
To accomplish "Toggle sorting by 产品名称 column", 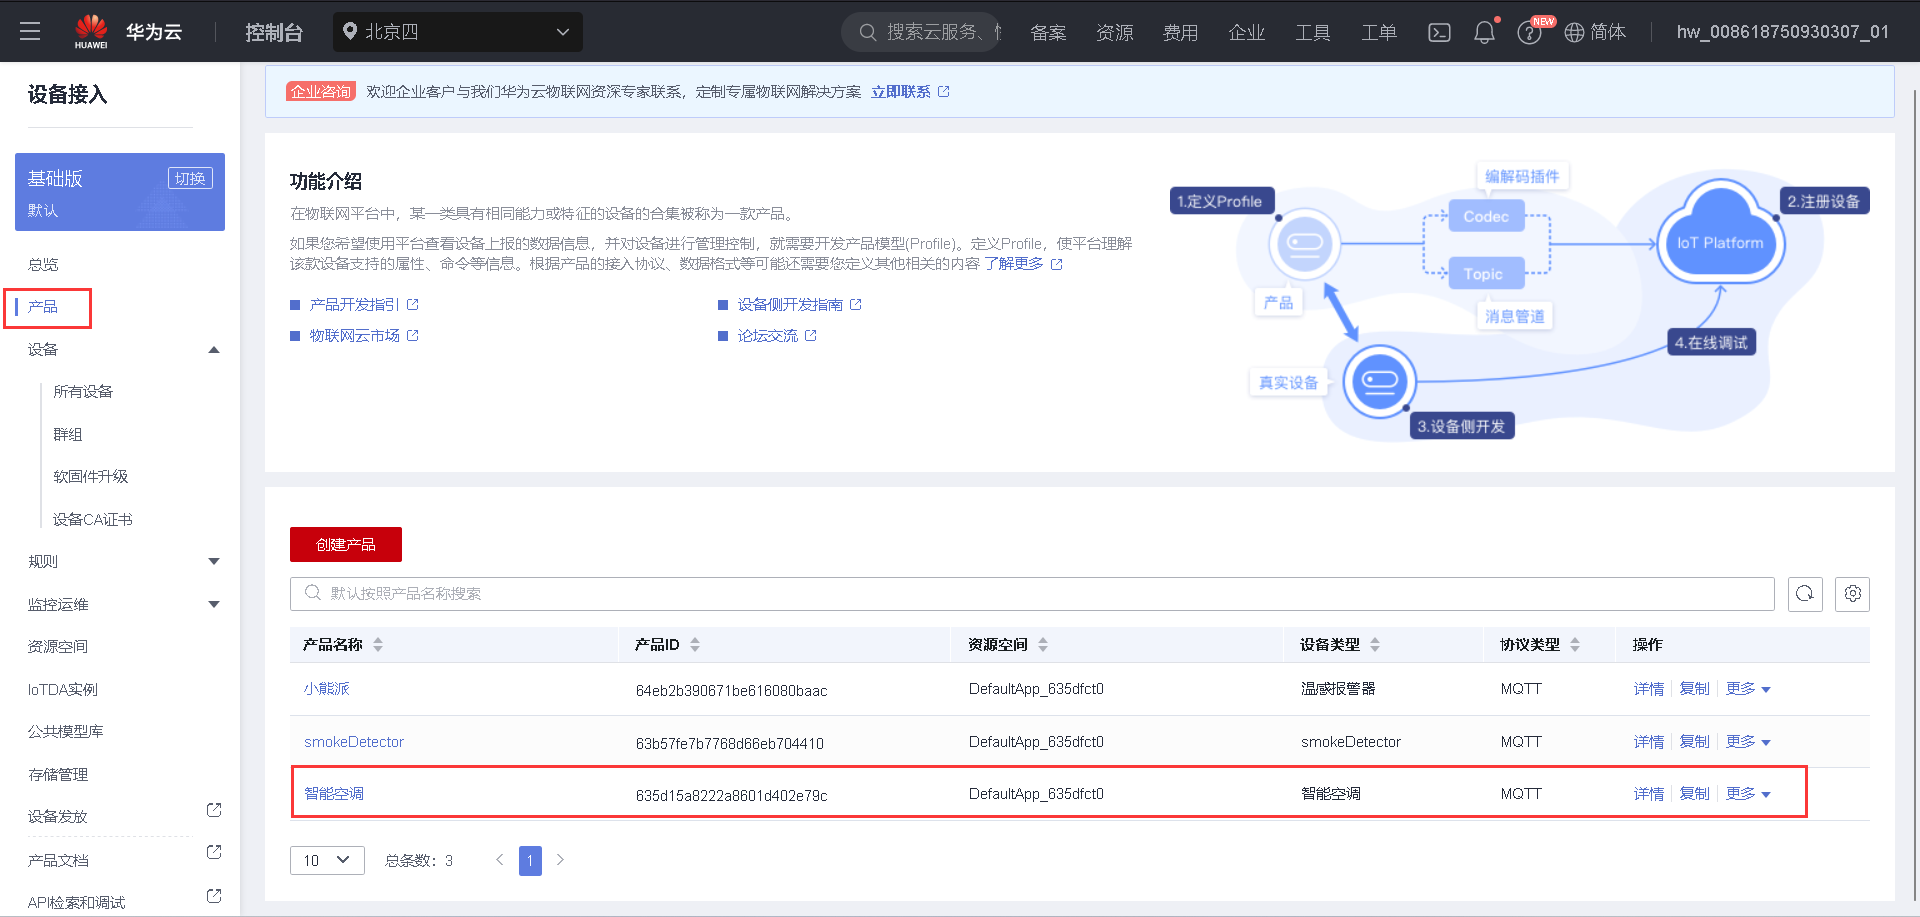I will point(378,644).
